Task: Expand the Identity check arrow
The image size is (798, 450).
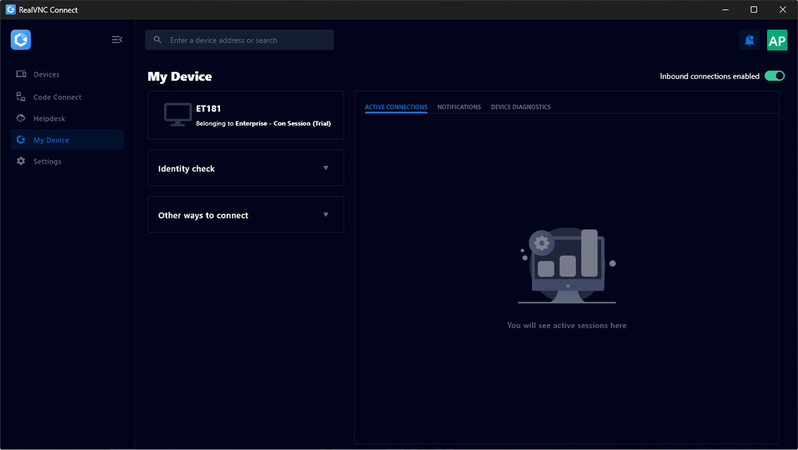Action: tap(326, 168)
